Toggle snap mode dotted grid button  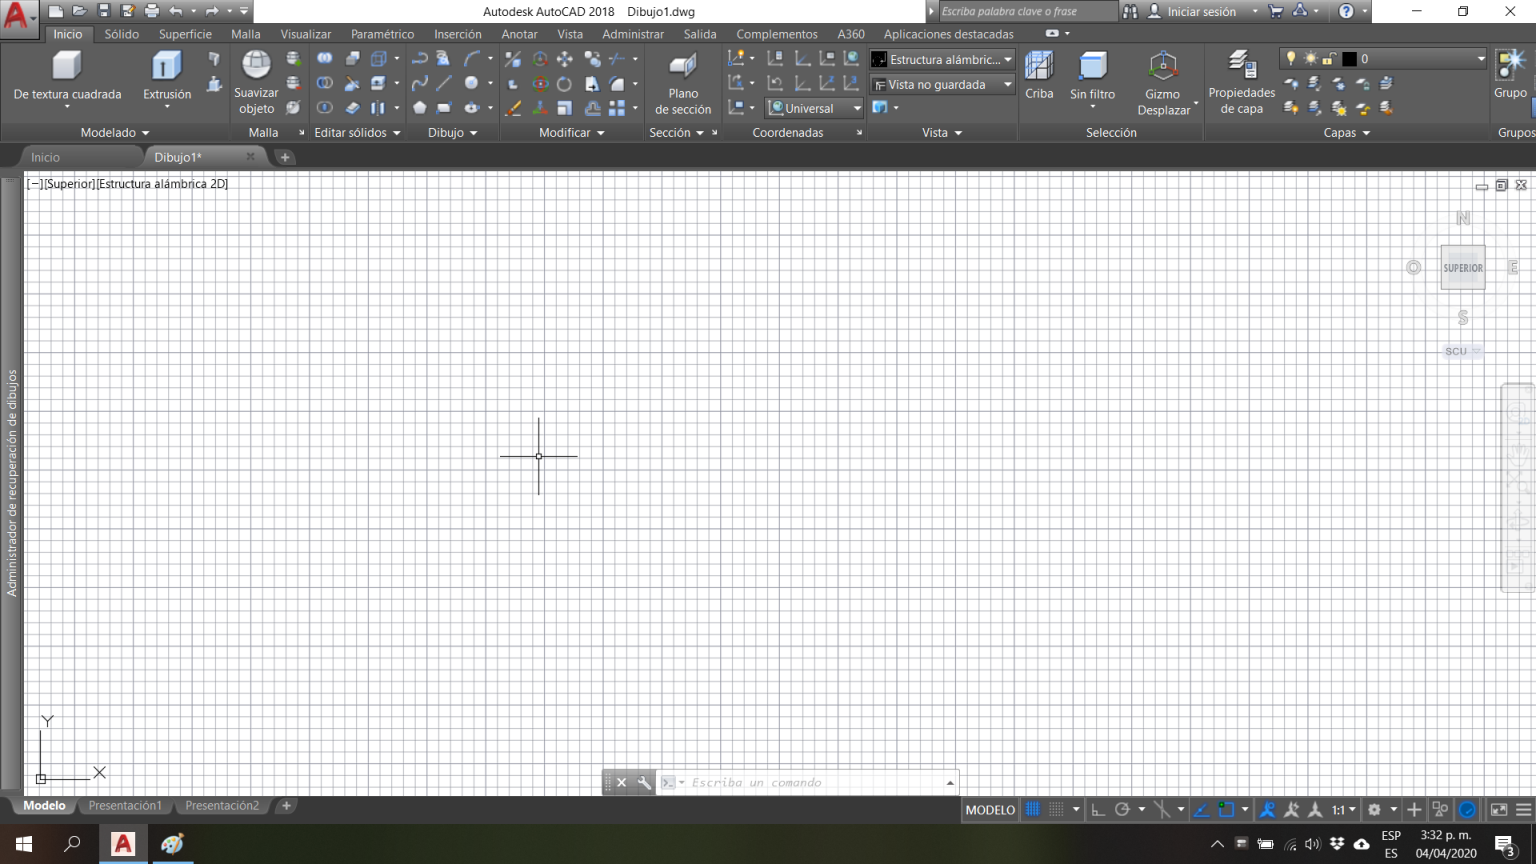[1056, 810]
